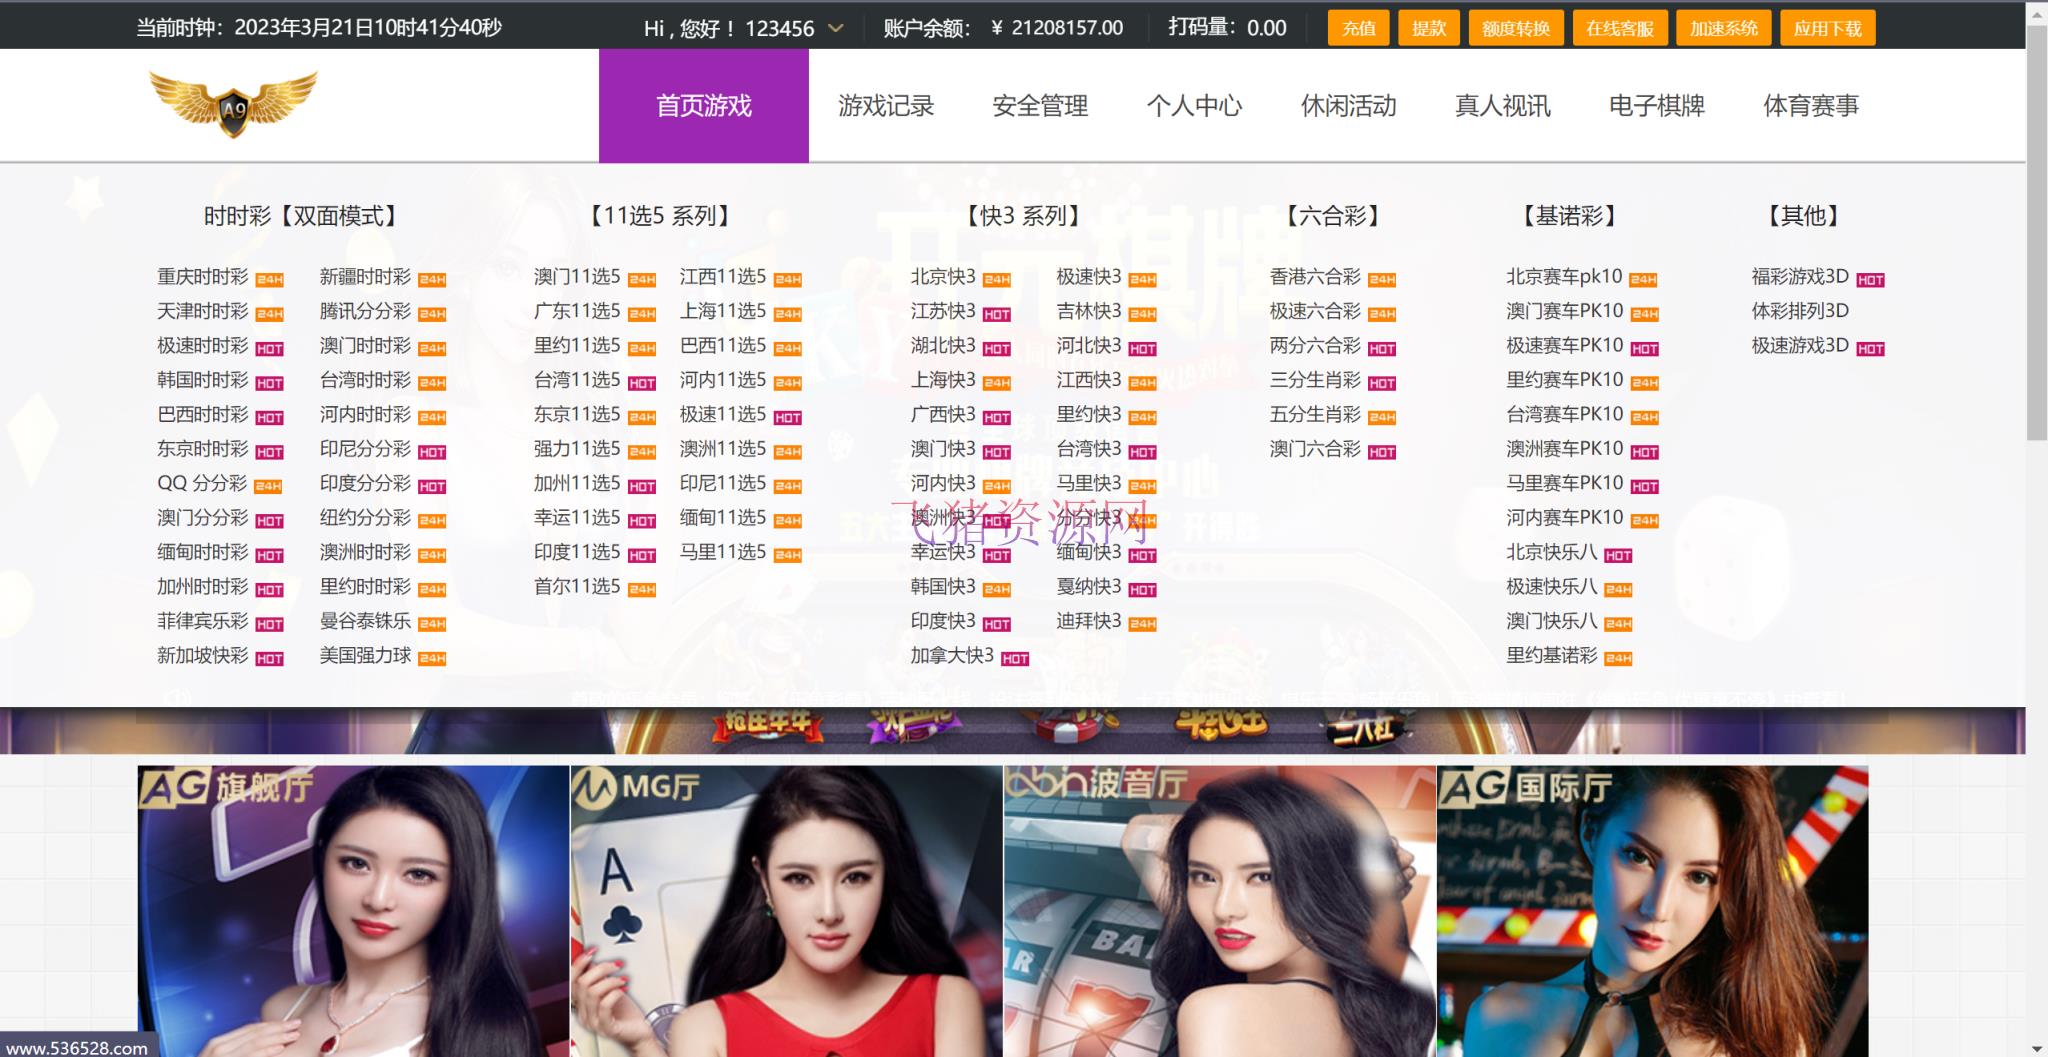Collapse the 首页游戏 mega menu
The image size is (2048, 1057).
[703, 106]
